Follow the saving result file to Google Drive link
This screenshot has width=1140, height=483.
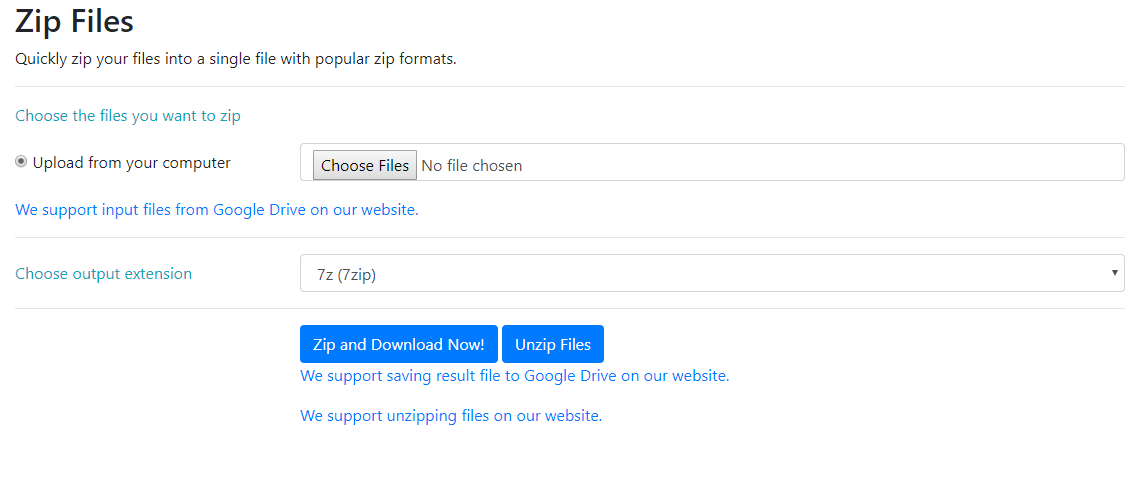[514, 376]
